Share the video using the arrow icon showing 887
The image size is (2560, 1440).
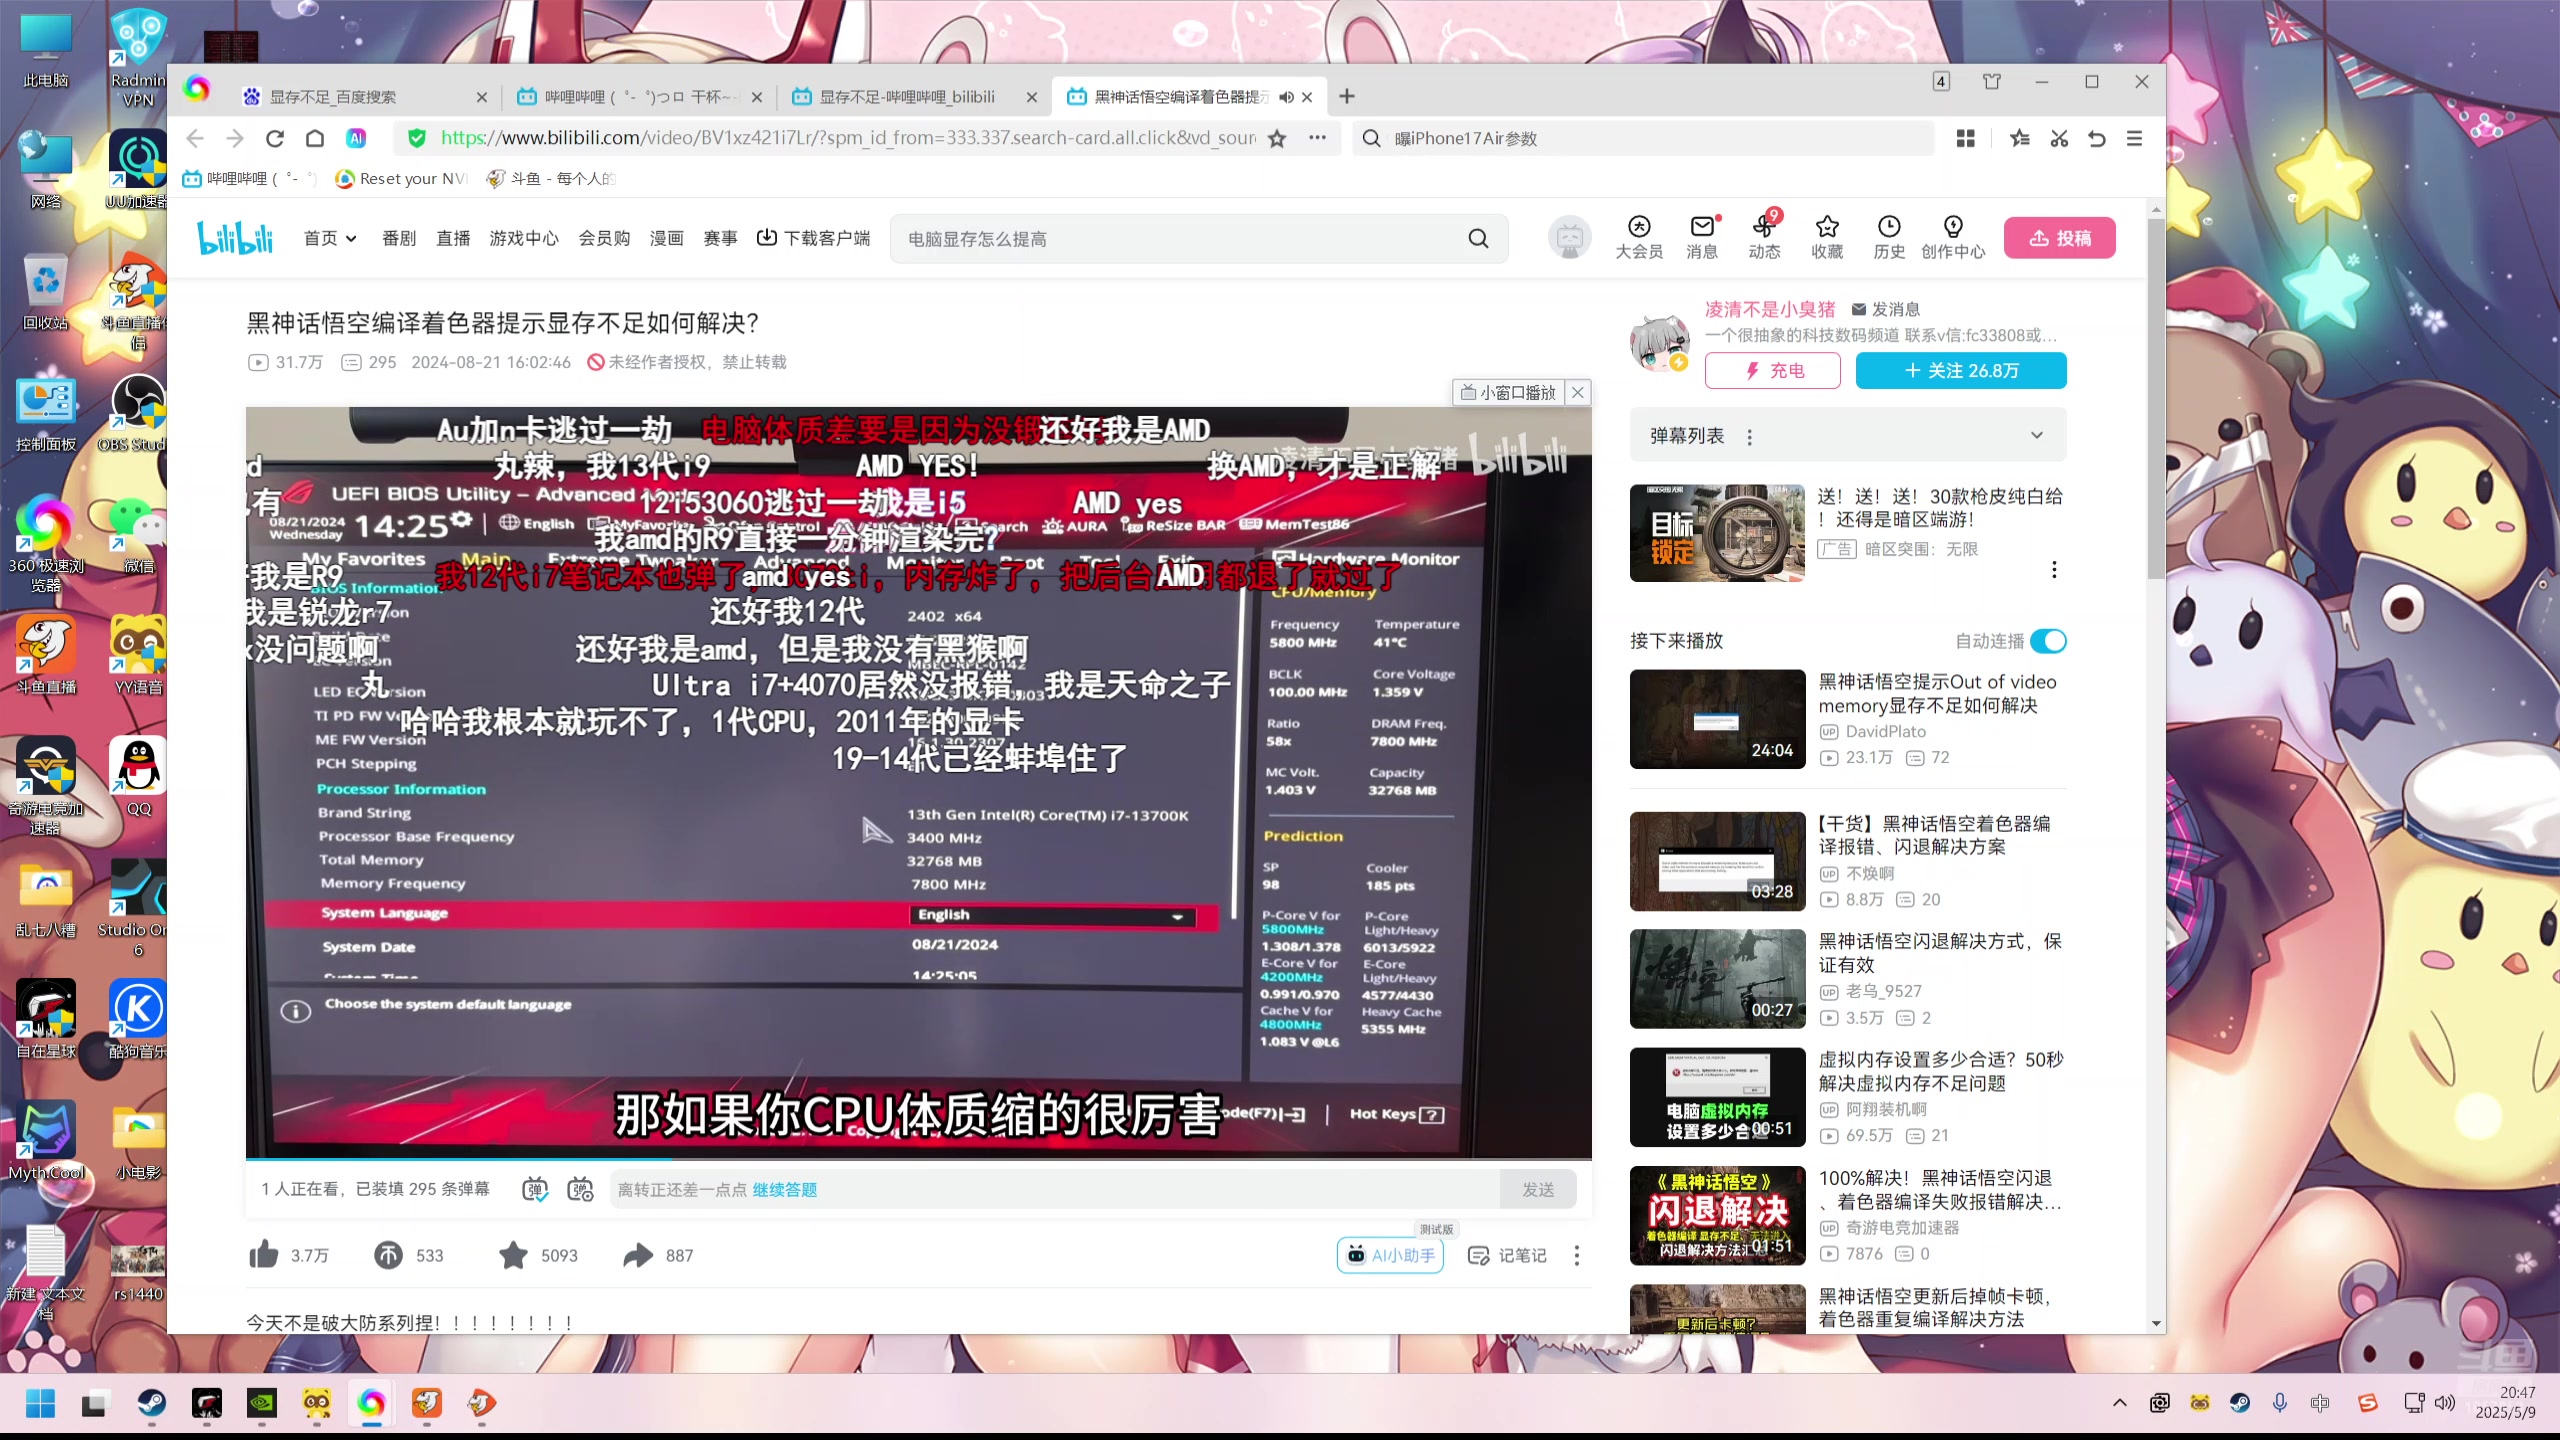click(x=638, y=1254)
